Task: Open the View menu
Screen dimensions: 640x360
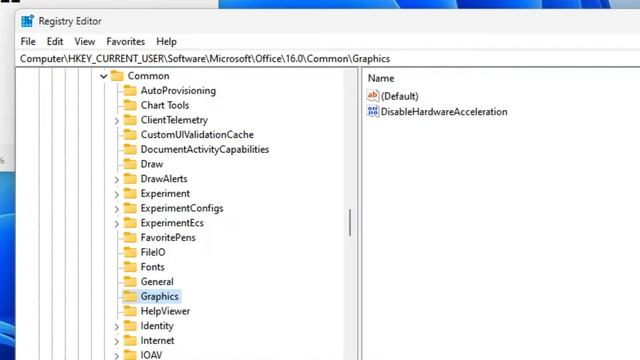Action: [x=84, y=42]
